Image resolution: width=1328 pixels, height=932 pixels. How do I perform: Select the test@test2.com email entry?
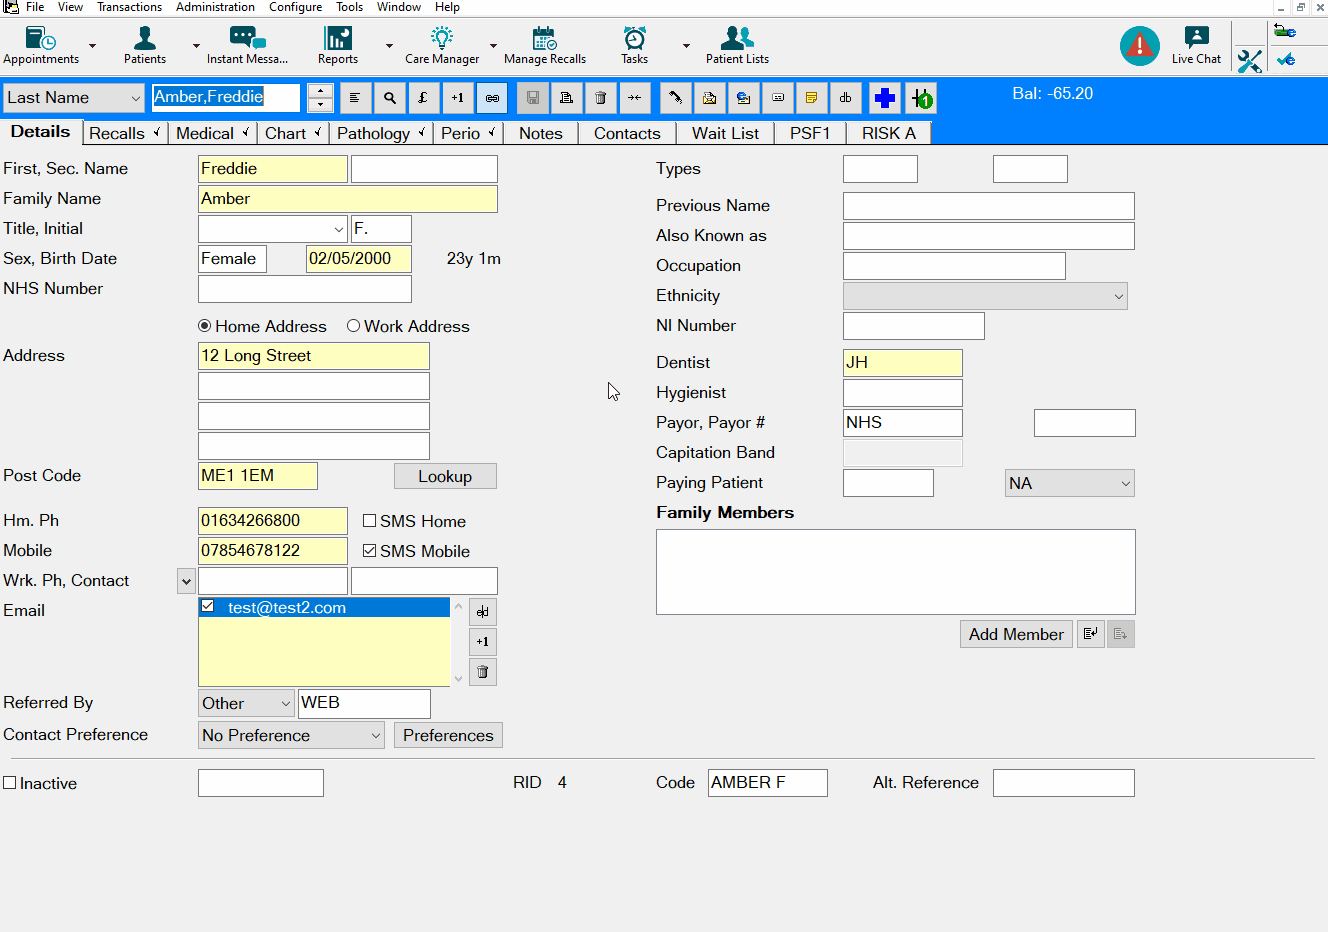click(x=324, y=607)
